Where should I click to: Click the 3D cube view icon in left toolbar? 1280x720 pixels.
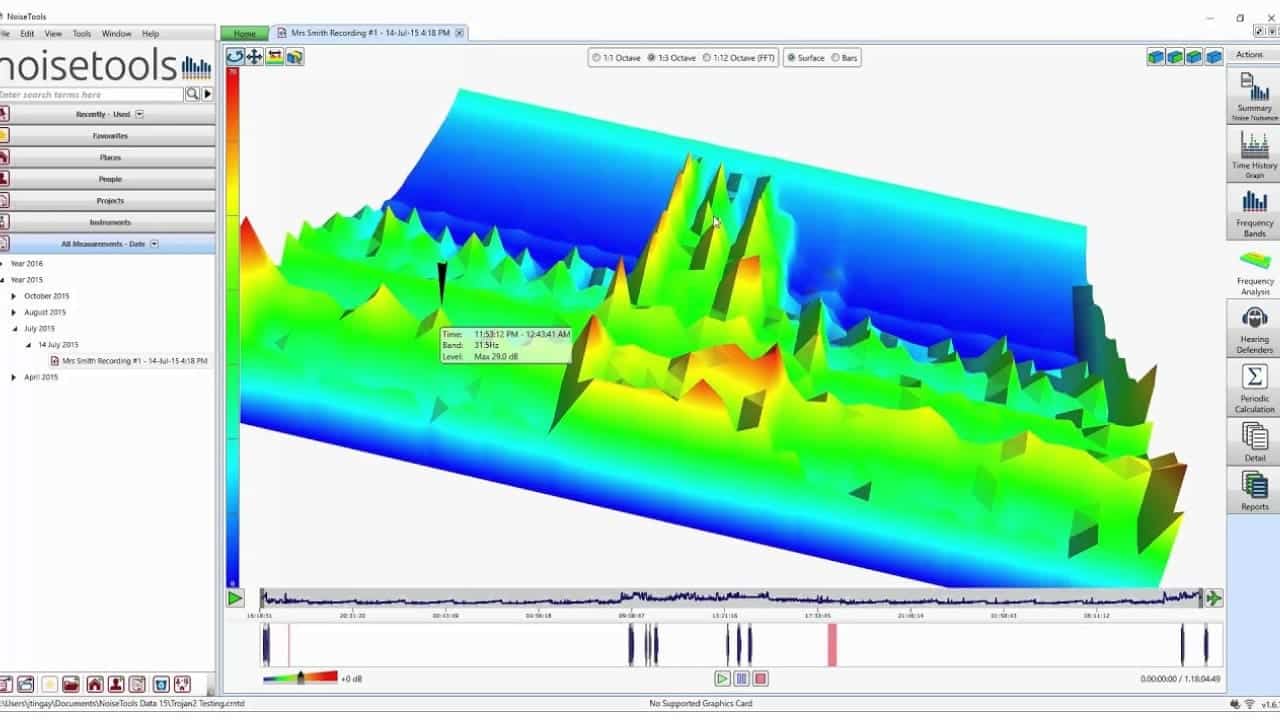[294, 57]
